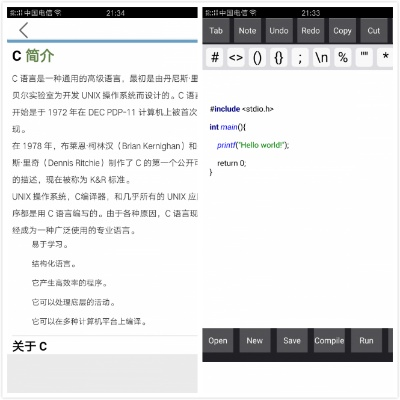Tap the back arrow in the tutorial screen
The image size is (400, 400).
pos(24,30)
